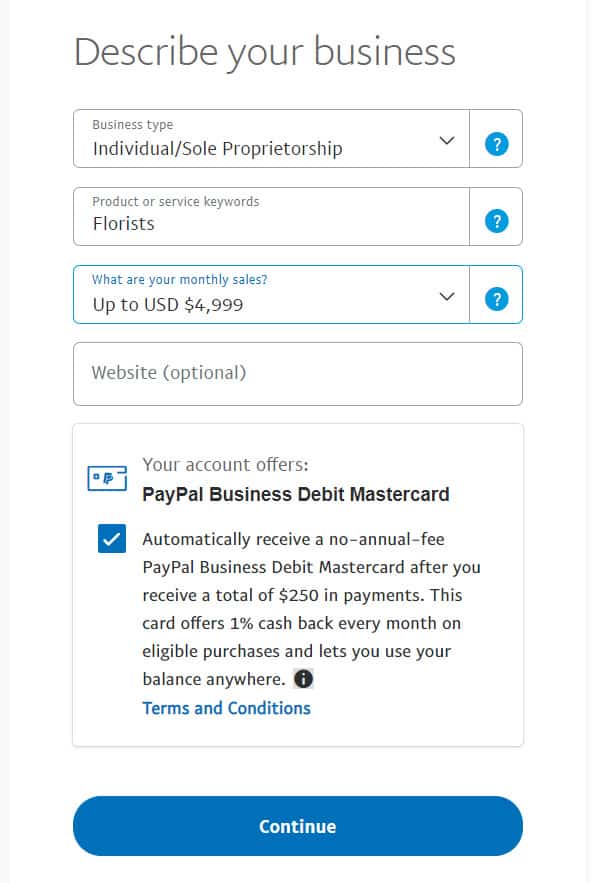Click the Describe your business heading

(x=264, y=51)
